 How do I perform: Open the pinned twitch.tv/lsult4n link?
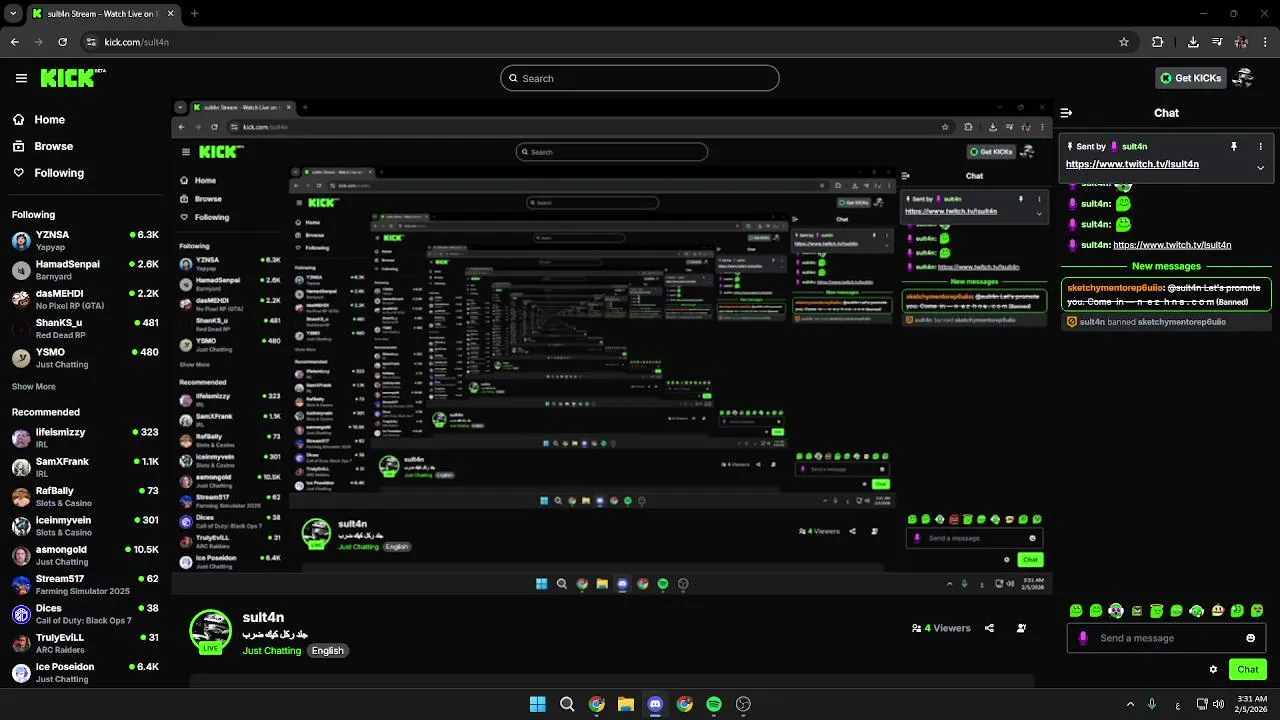click(1132, 164)
